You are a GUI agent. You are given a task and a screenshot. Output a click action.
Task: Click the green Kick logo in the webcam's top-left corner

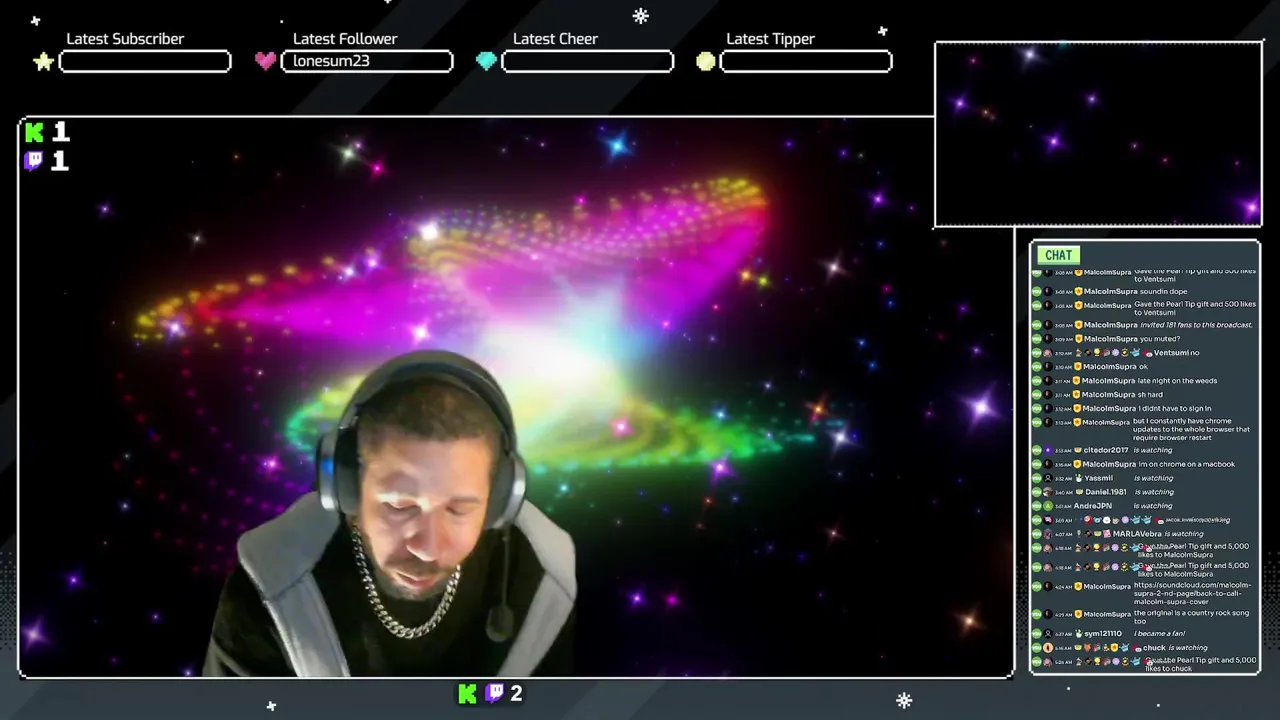[x=35, y=132]
